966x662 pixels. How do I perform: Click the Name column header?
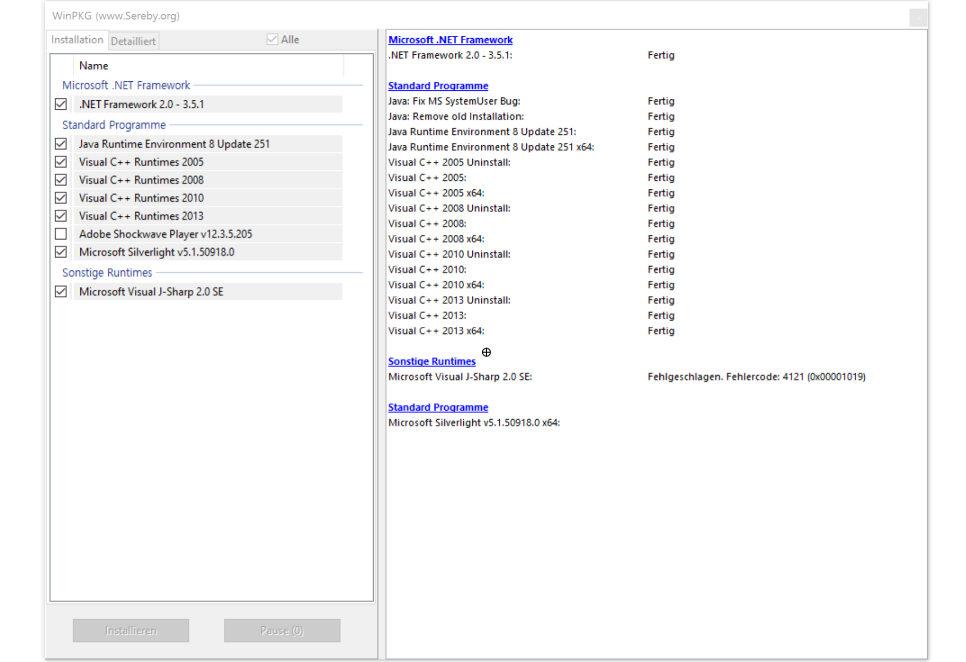click(208, 65)
